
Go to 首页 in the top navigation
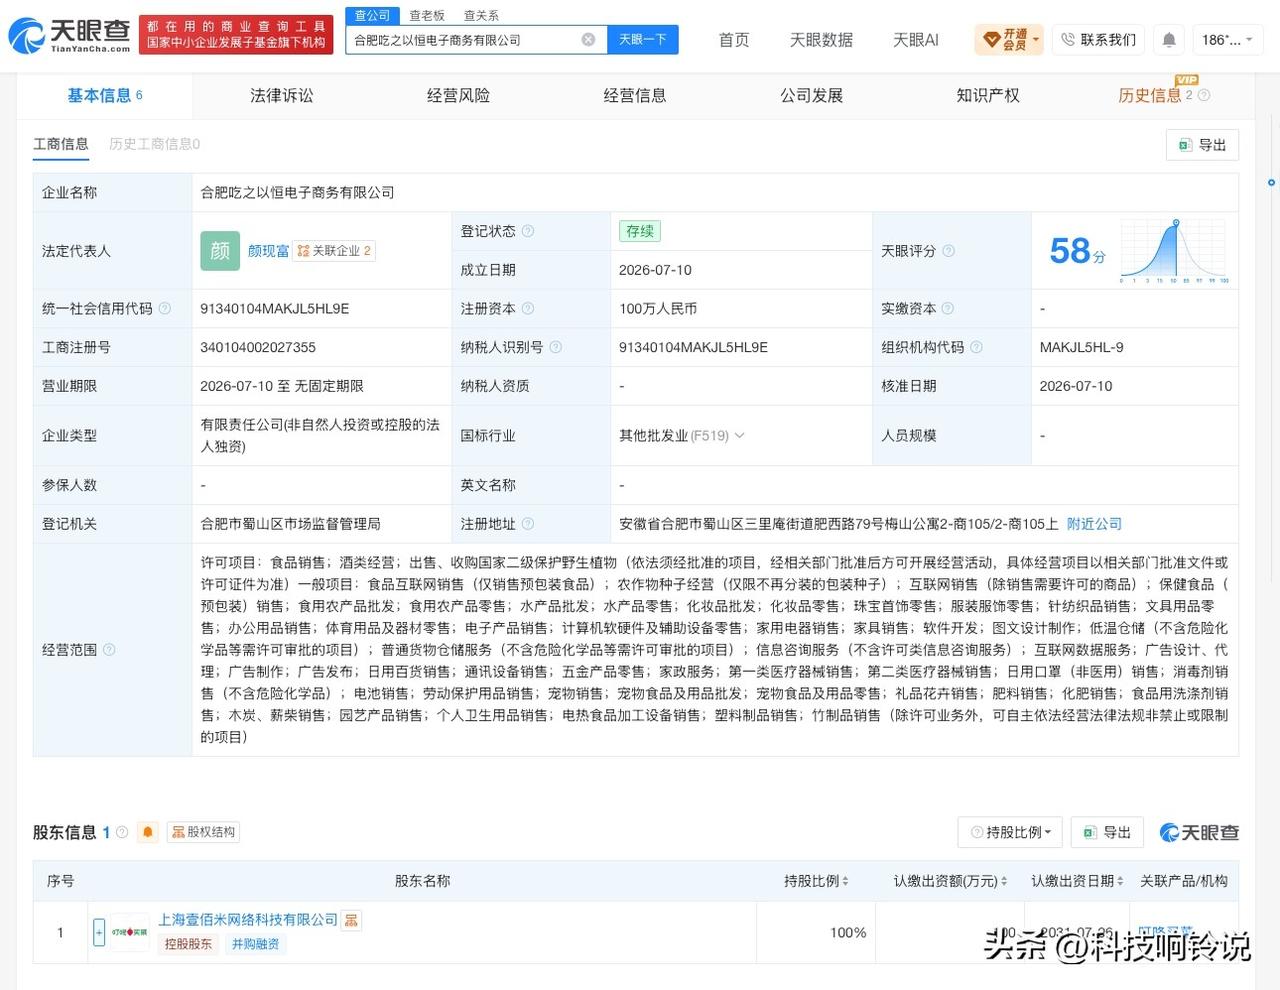coord(734,40)
